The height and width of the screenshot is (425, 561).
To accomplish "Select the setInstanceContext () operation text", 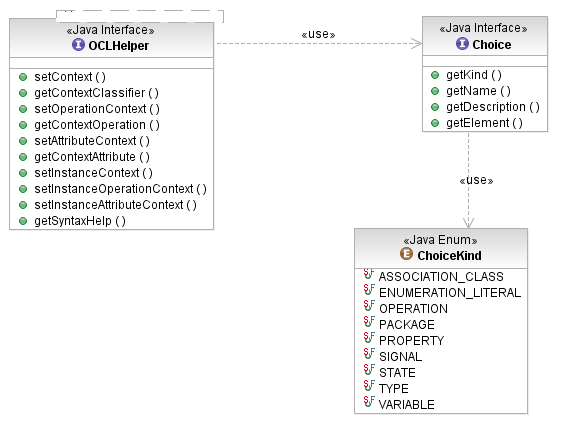I will coord(93,173).
